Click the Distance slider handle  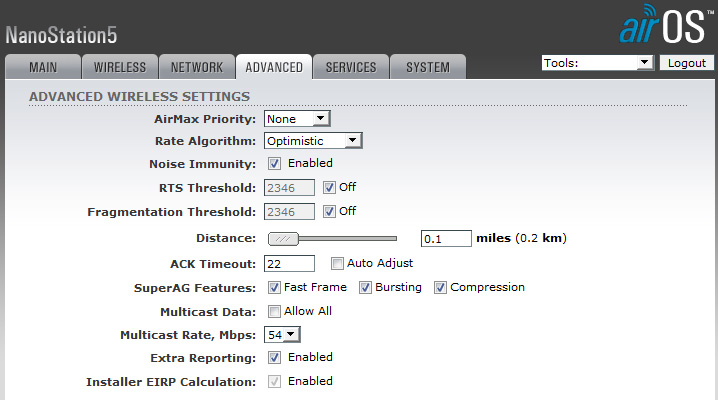point(285,238)
